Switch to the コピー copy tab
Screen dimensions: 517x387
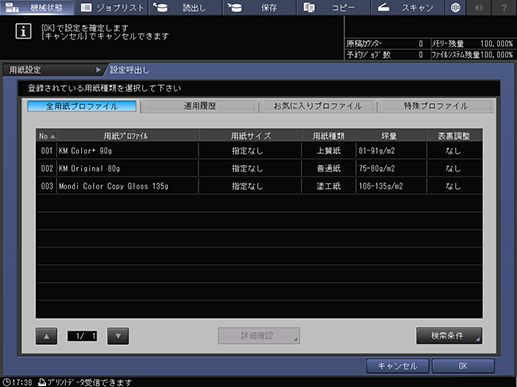[333, 7]
